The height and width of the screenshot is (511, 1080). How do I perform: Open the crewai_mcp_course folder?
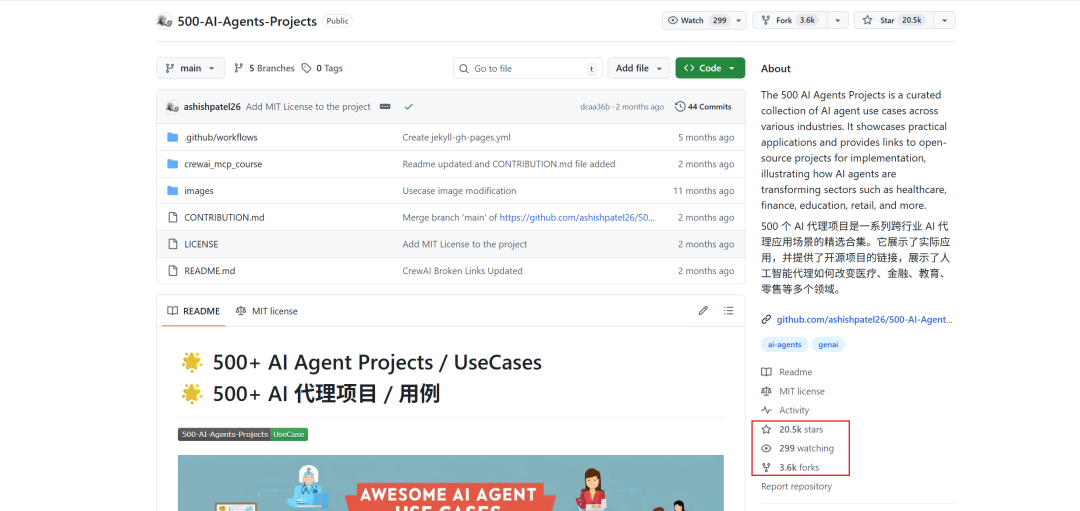[223, 164]
